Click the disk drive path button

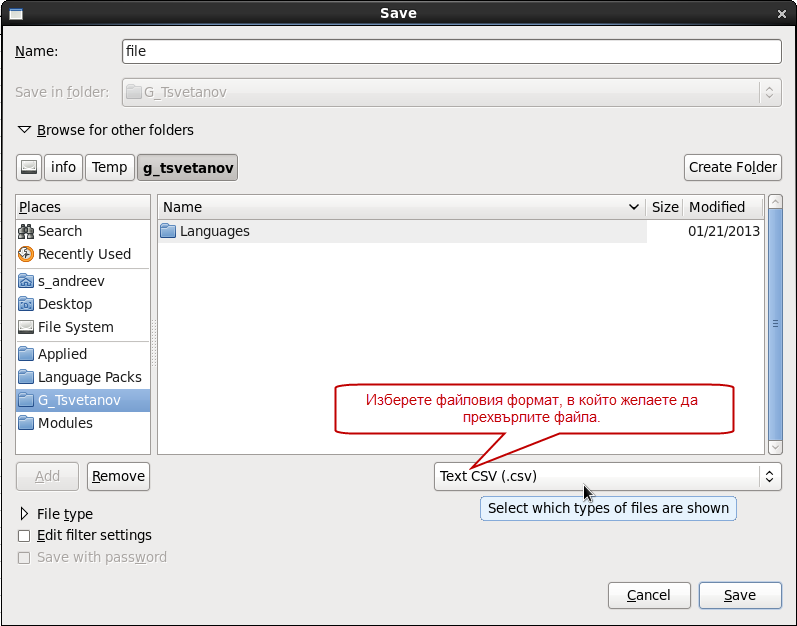point(29,167)
